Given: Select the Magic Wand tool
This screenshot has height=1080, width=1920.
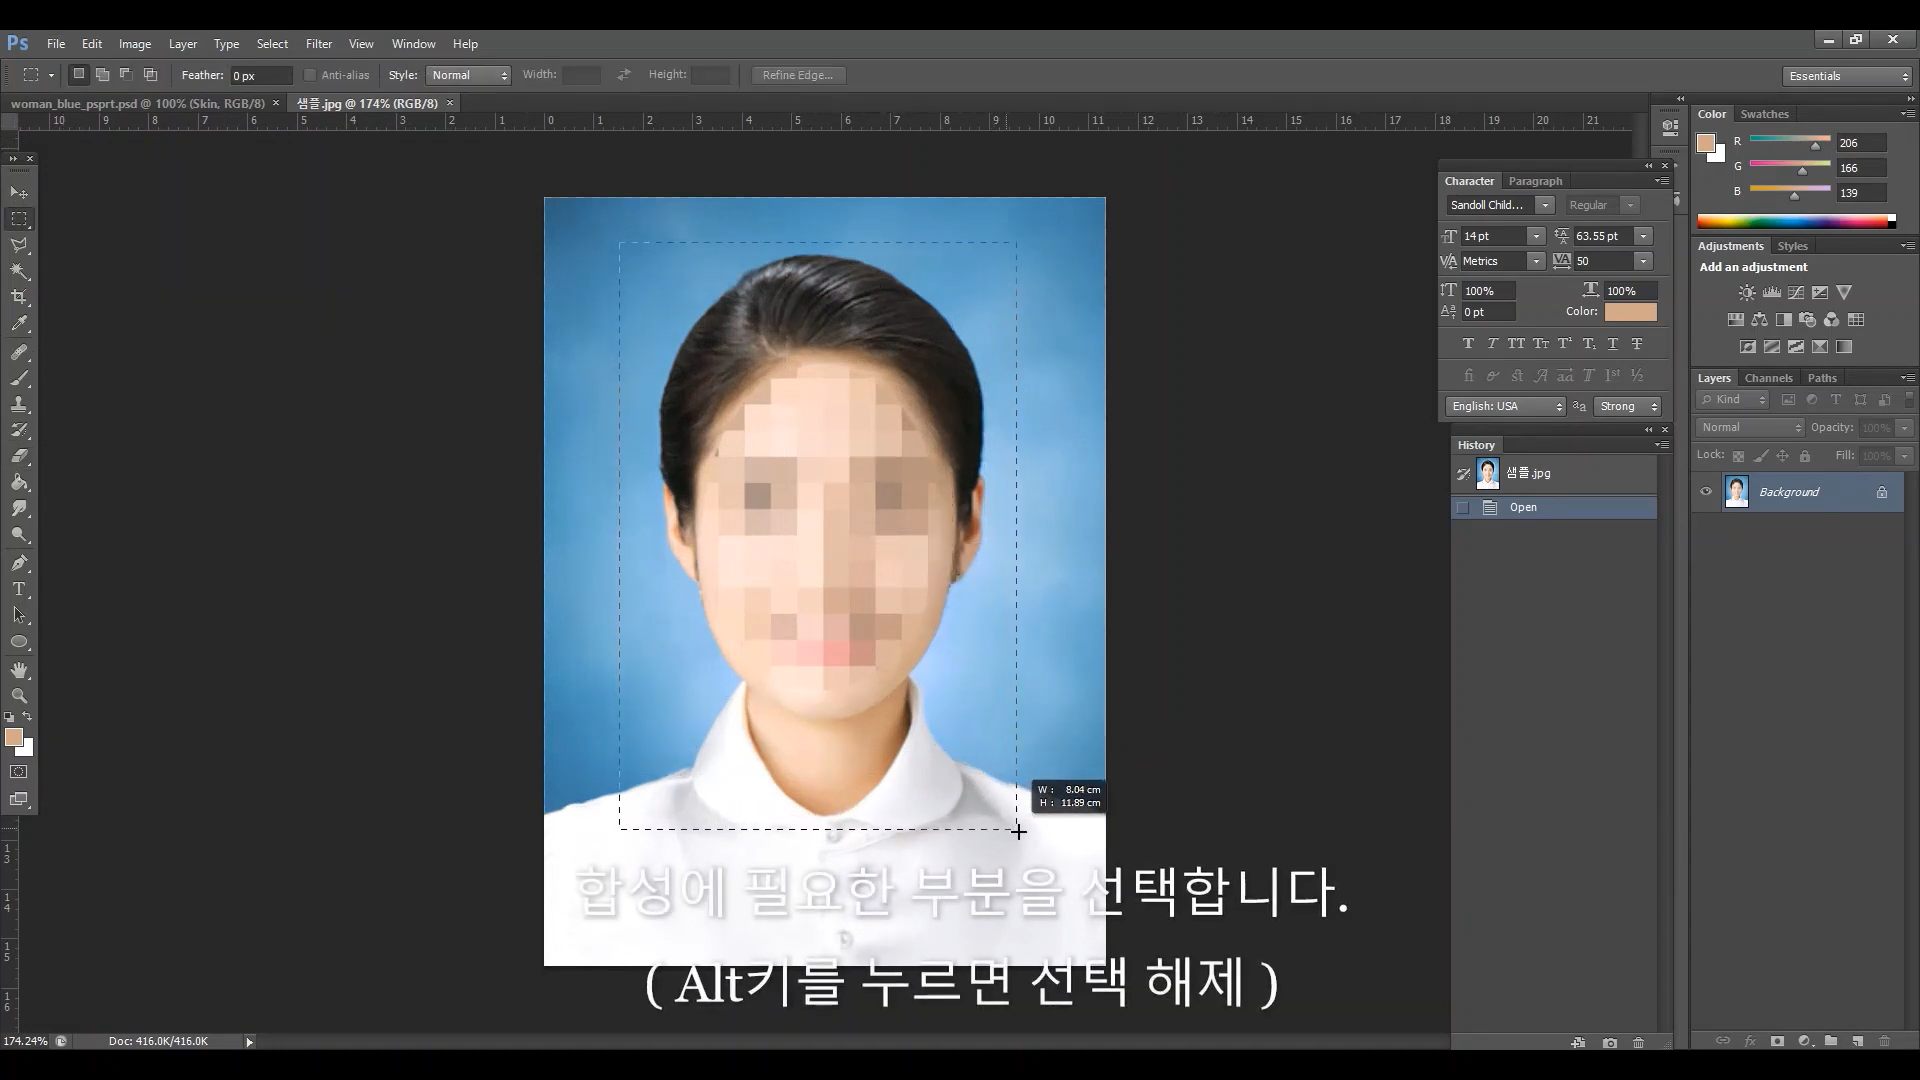Looking at the screenshot, I should point(19,271).
